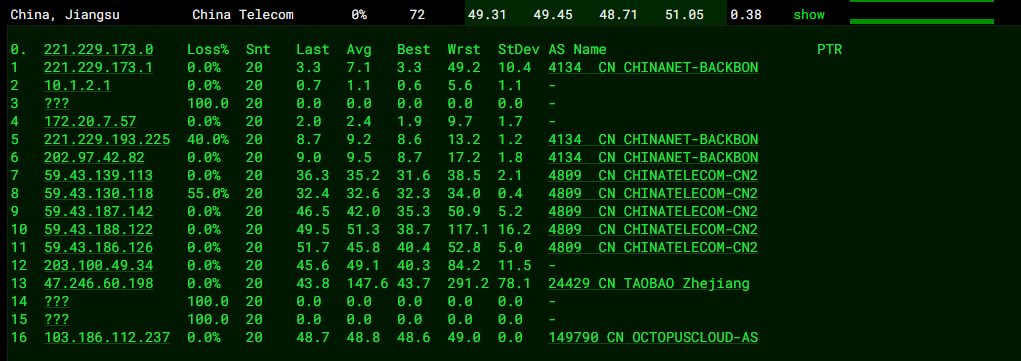Open AS link 24429 CN TAOBAO Zhejiang
Viewport: 1021px width, 361px height.
[x=649, y=283]
